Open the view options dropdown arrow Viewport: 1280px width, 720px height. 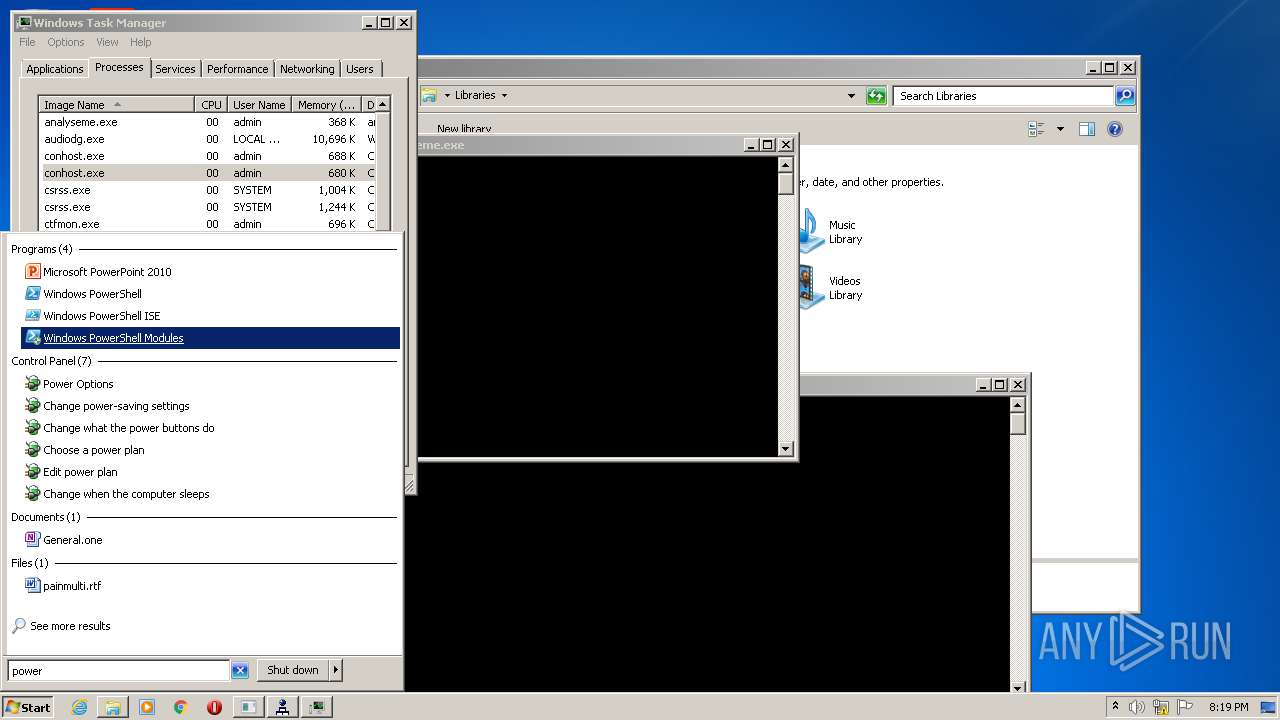click(x=1060, y=129)
